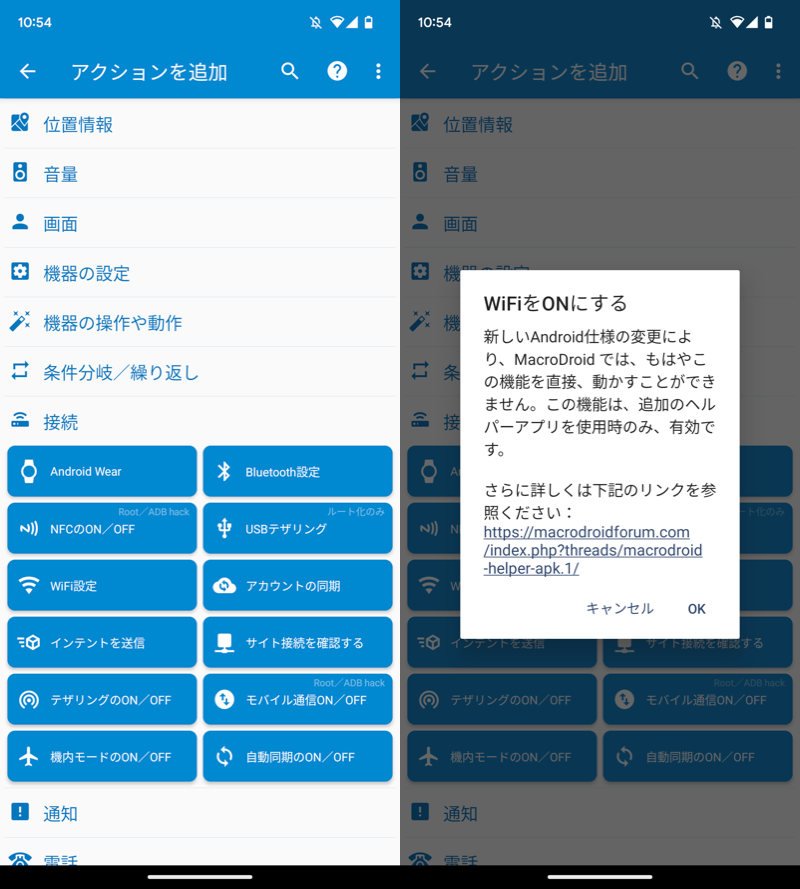
Task: Open help via the question mark icon
Action: [338, 71]
